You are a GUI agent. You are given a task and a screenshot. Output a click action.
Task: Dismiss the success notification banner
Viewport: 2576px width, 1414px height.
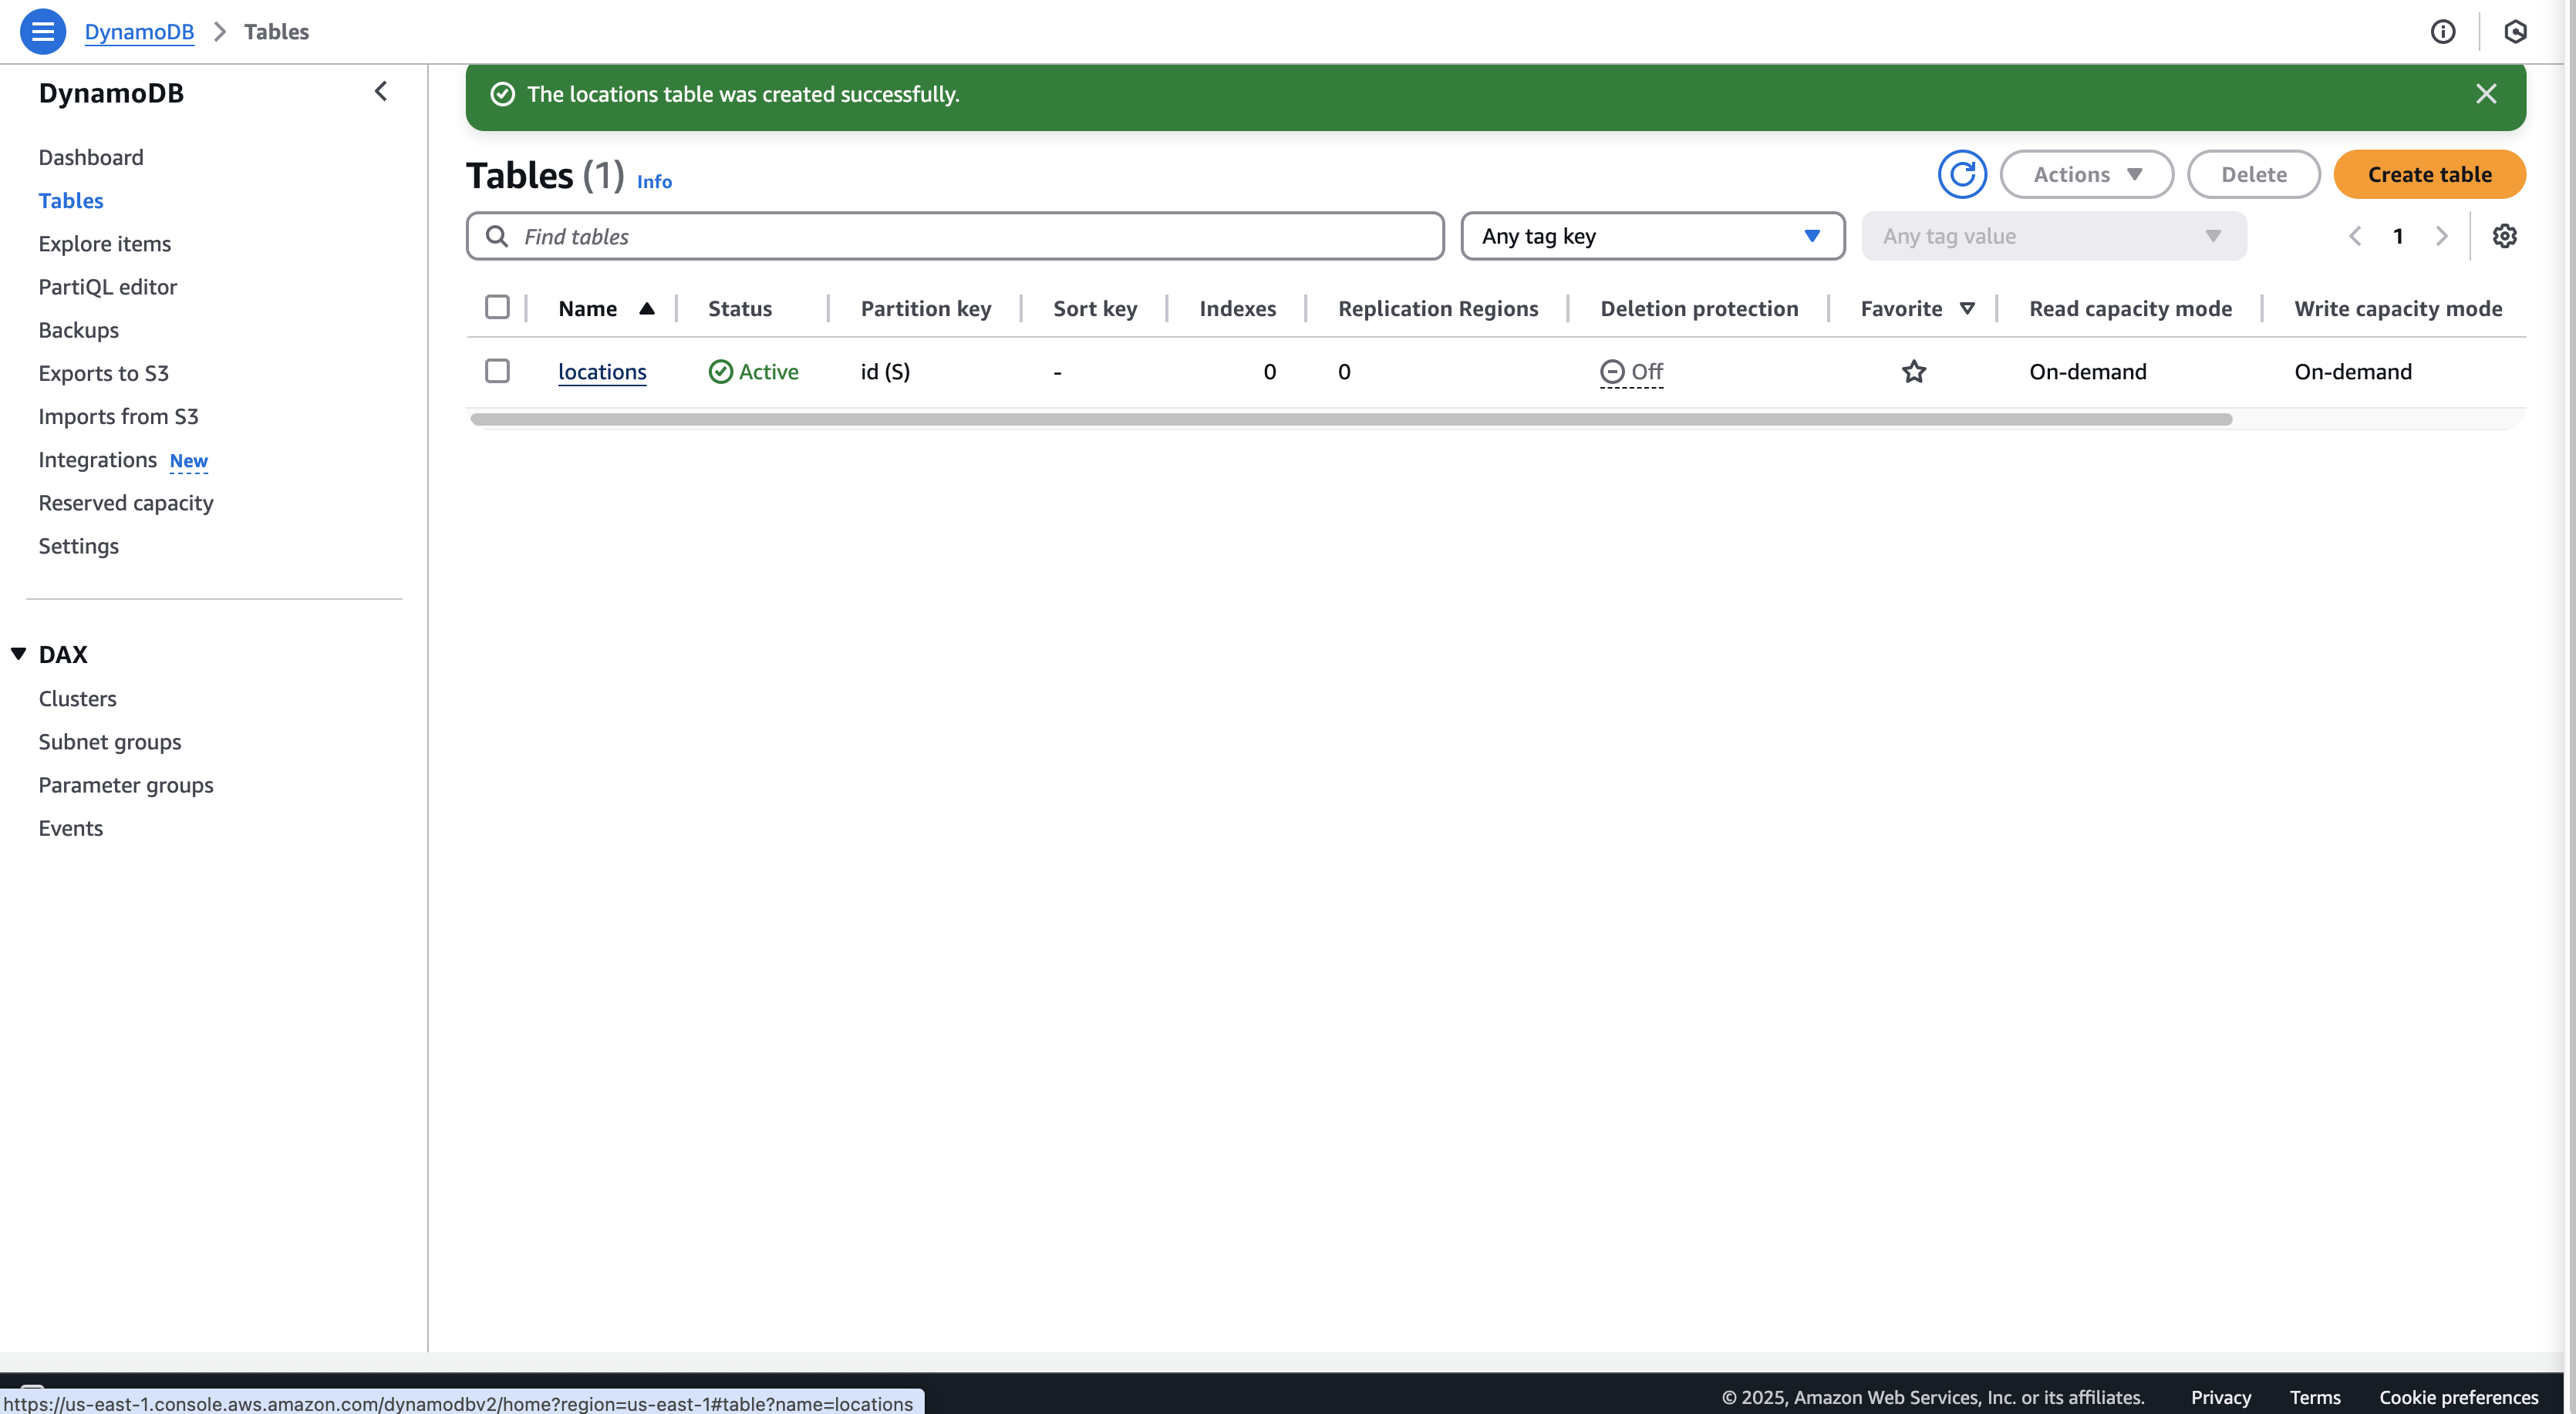(x=2486, y=94)
